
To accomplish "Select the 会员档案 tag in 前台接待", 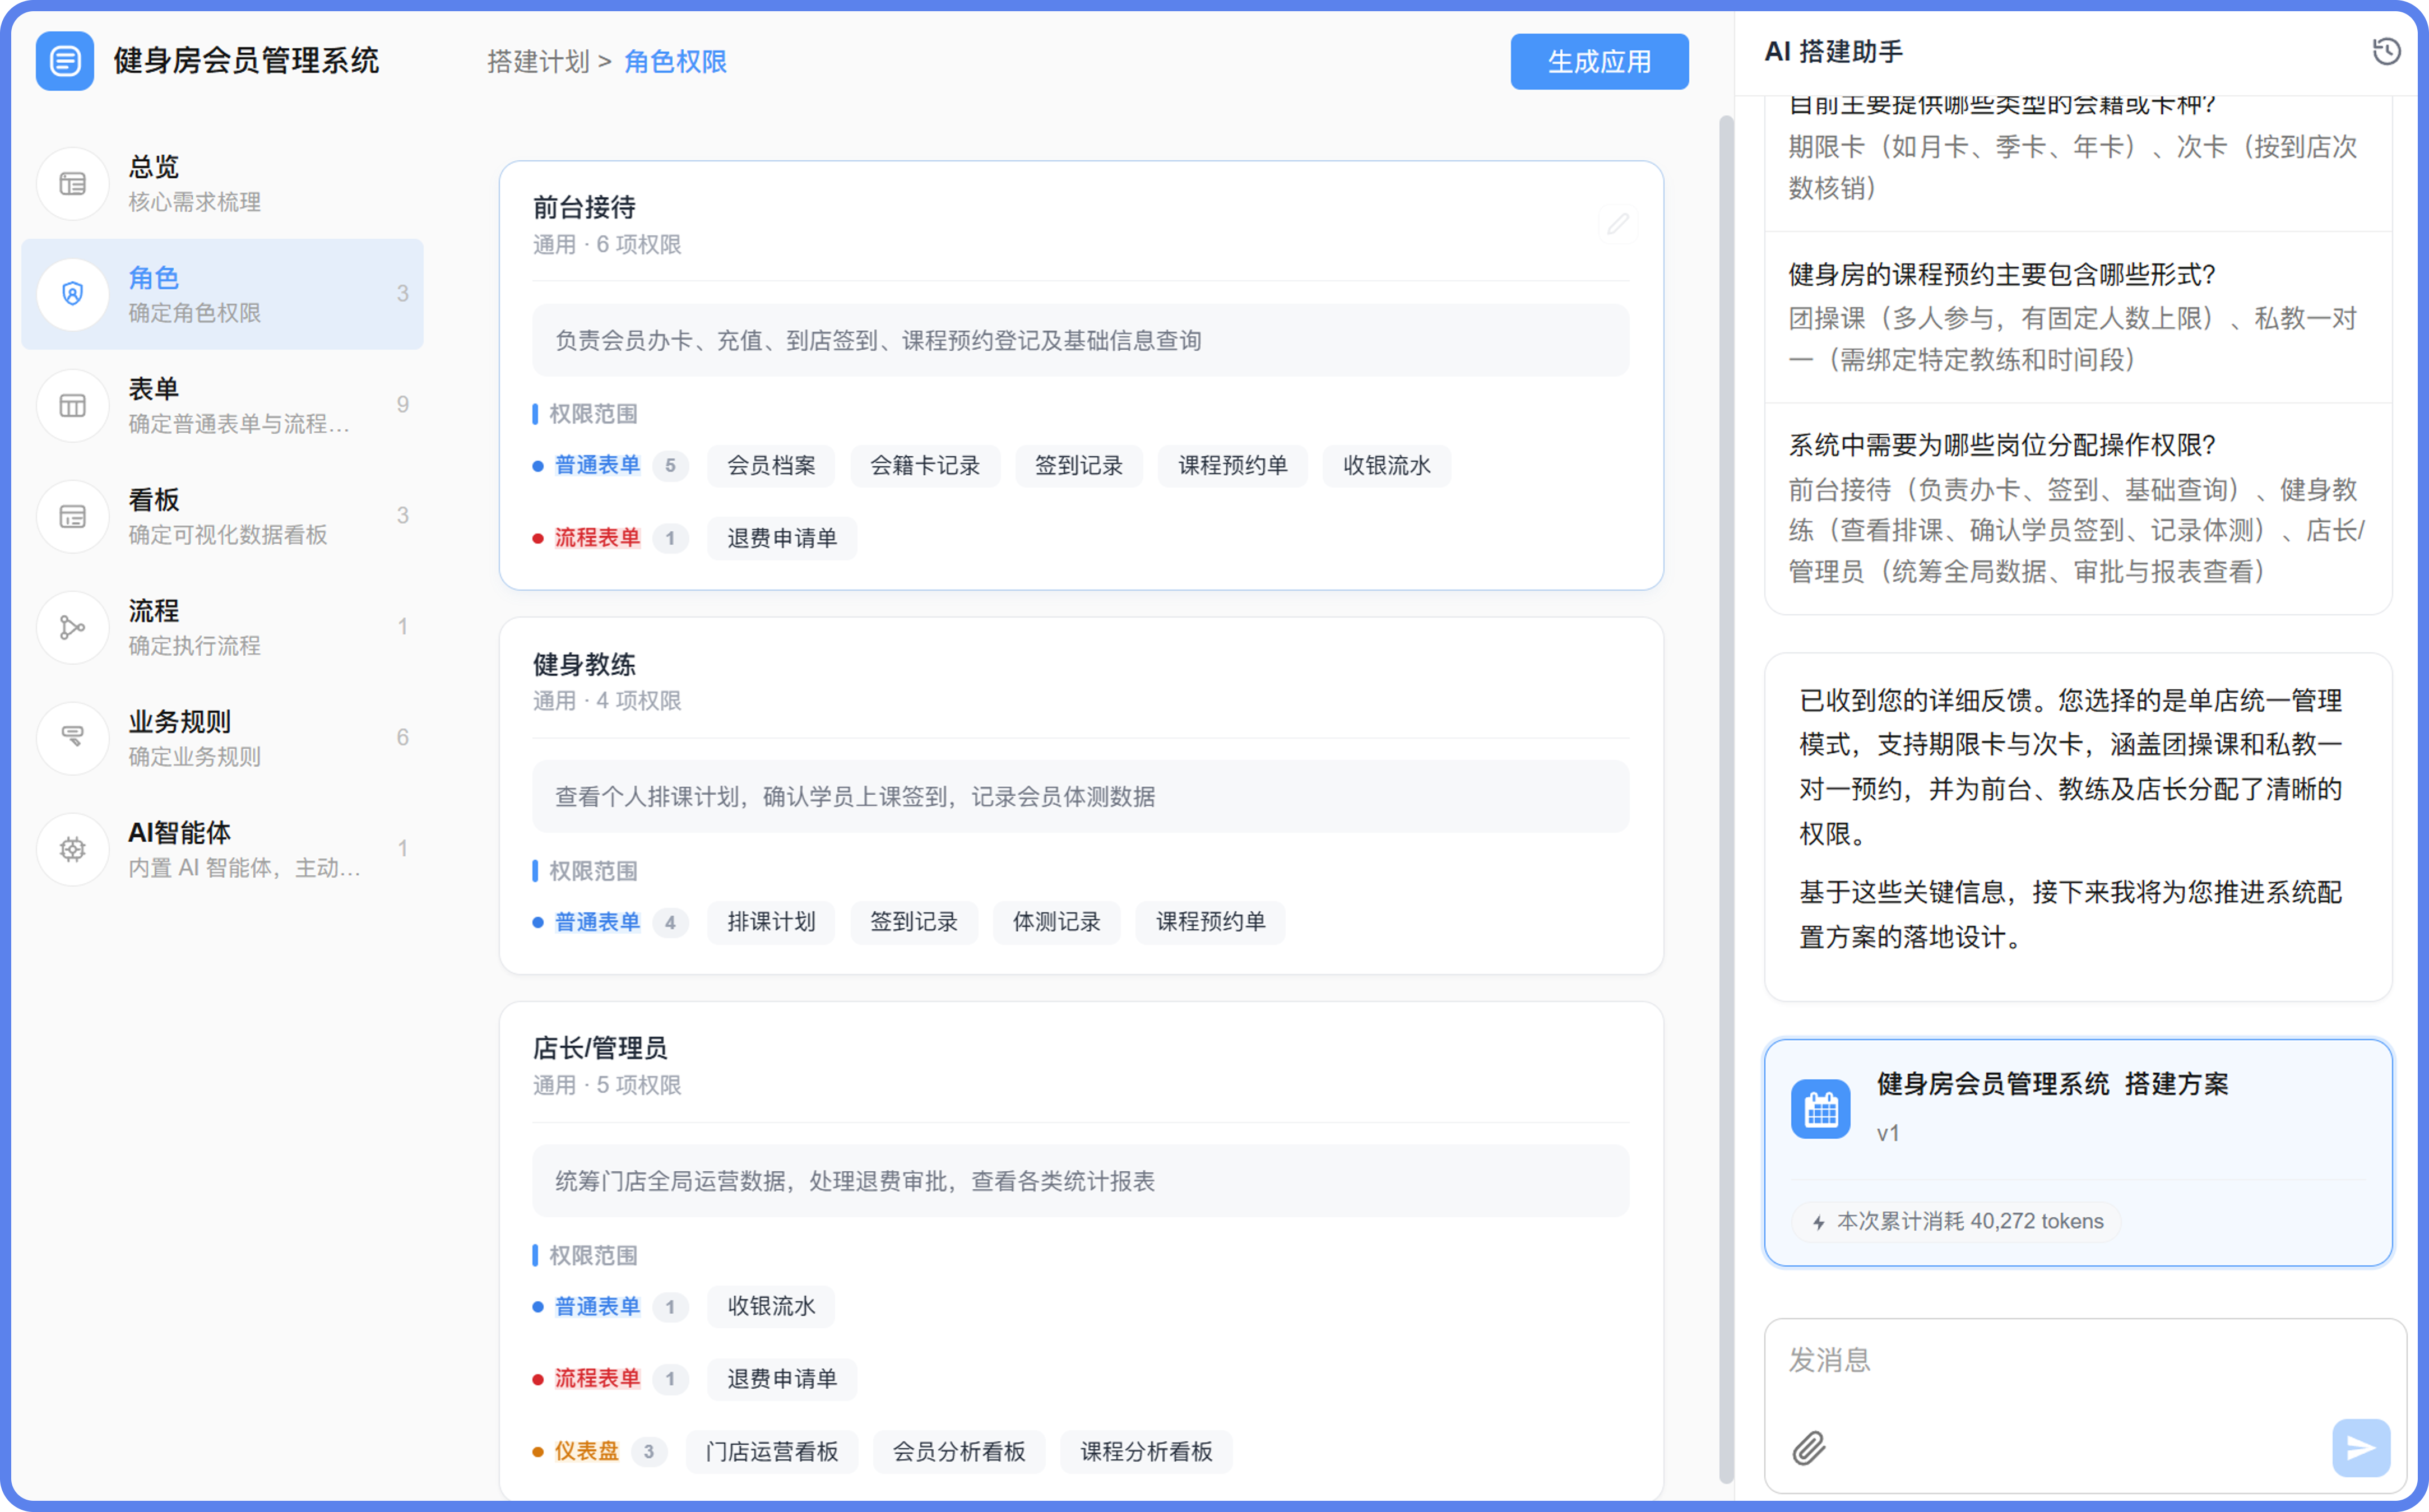I will point(771,466).
